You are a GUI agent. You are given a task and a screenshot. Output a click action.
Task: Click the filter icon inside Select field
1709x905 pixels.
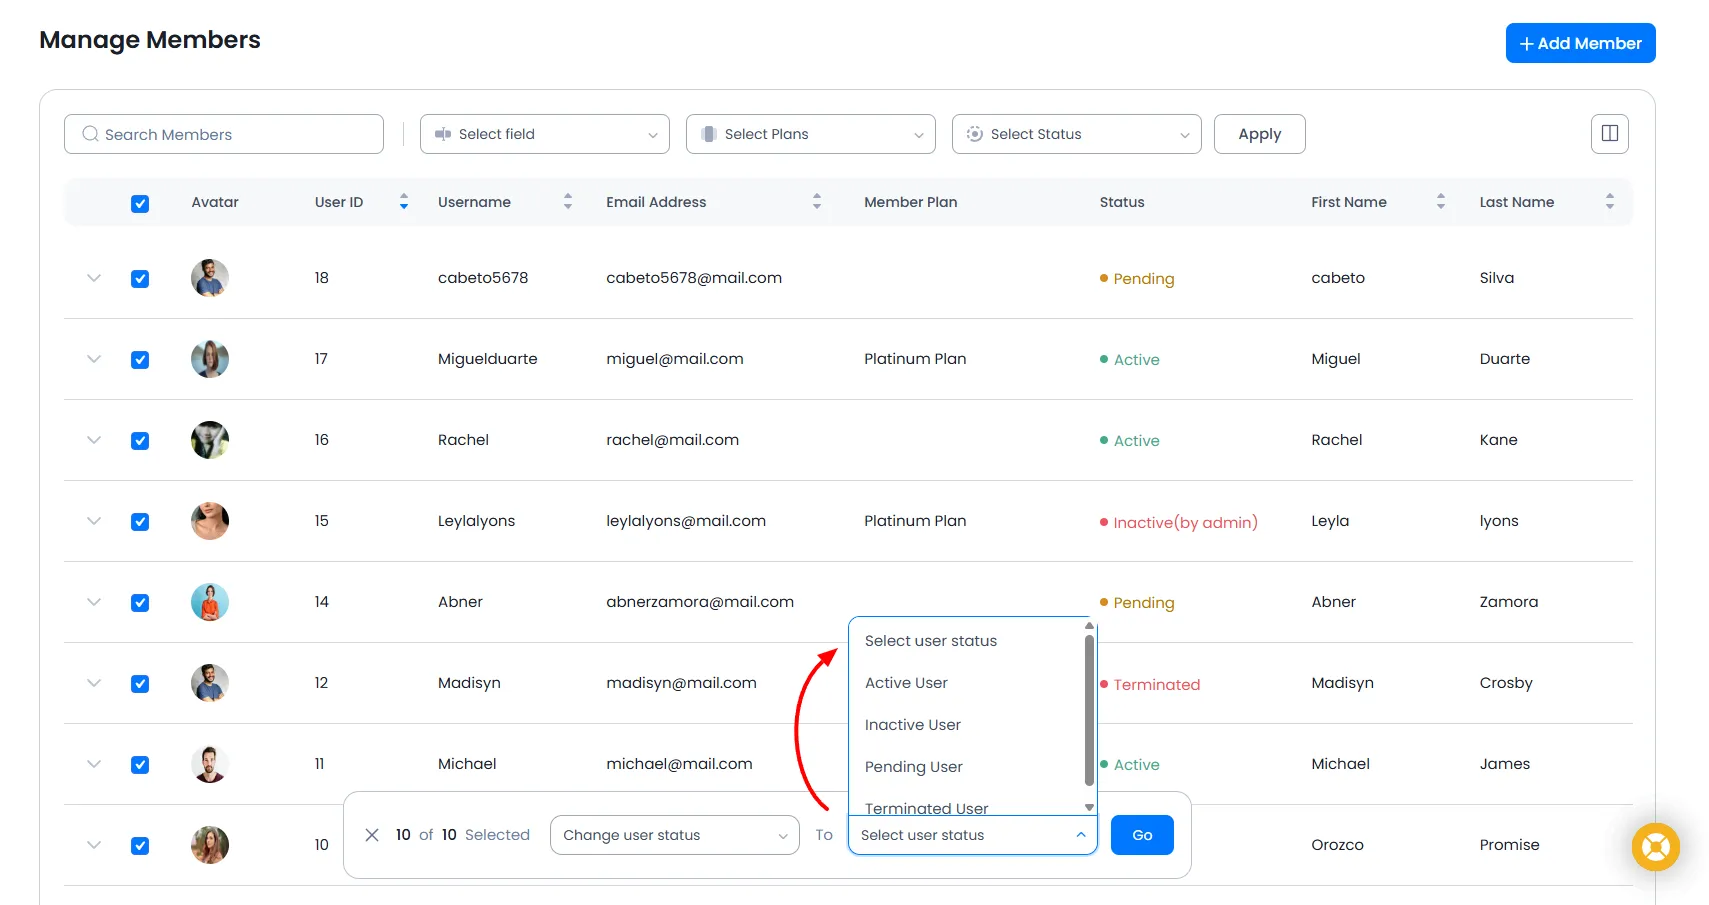point(445,133)
